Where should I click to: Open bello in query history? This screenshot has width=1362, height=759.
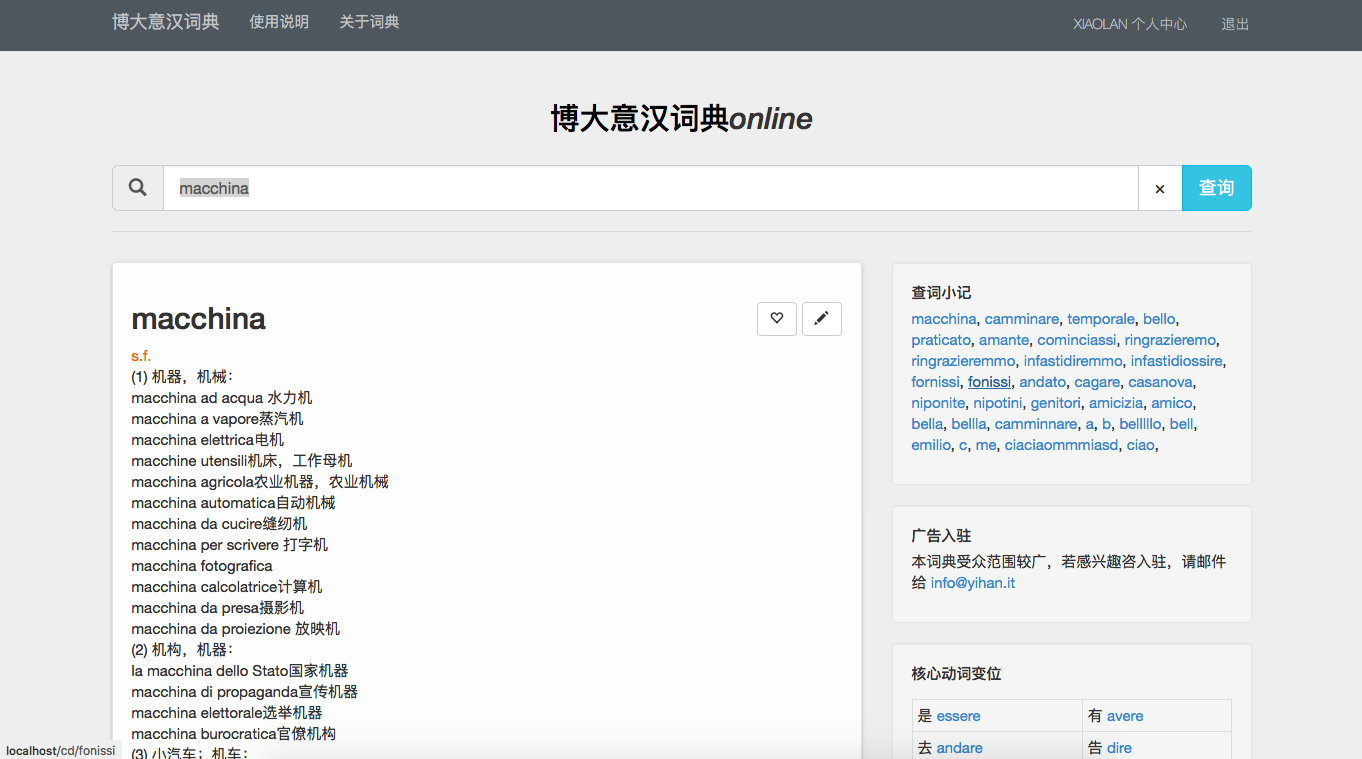pyautogui.click(x=1160, y=319)
